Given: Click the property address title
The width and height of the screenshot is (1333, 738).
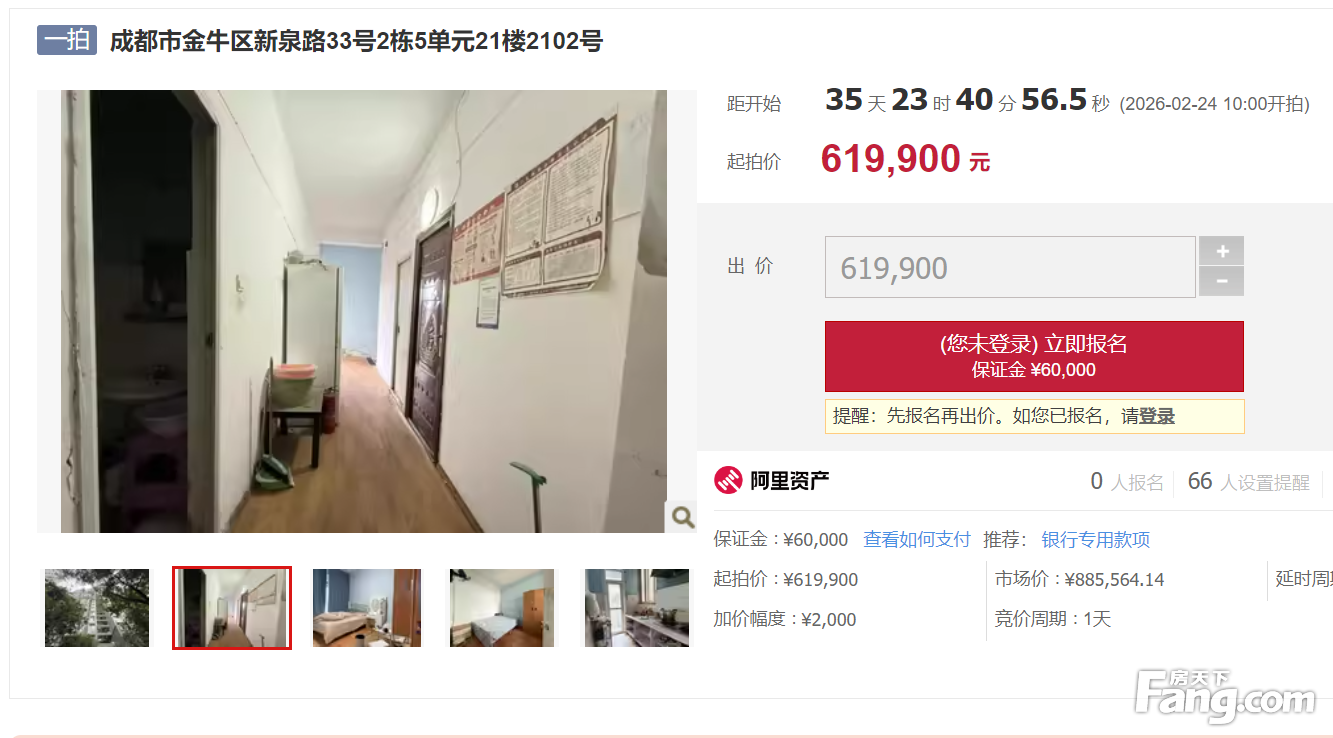Looking at the screenshot, I should (356, 41).
